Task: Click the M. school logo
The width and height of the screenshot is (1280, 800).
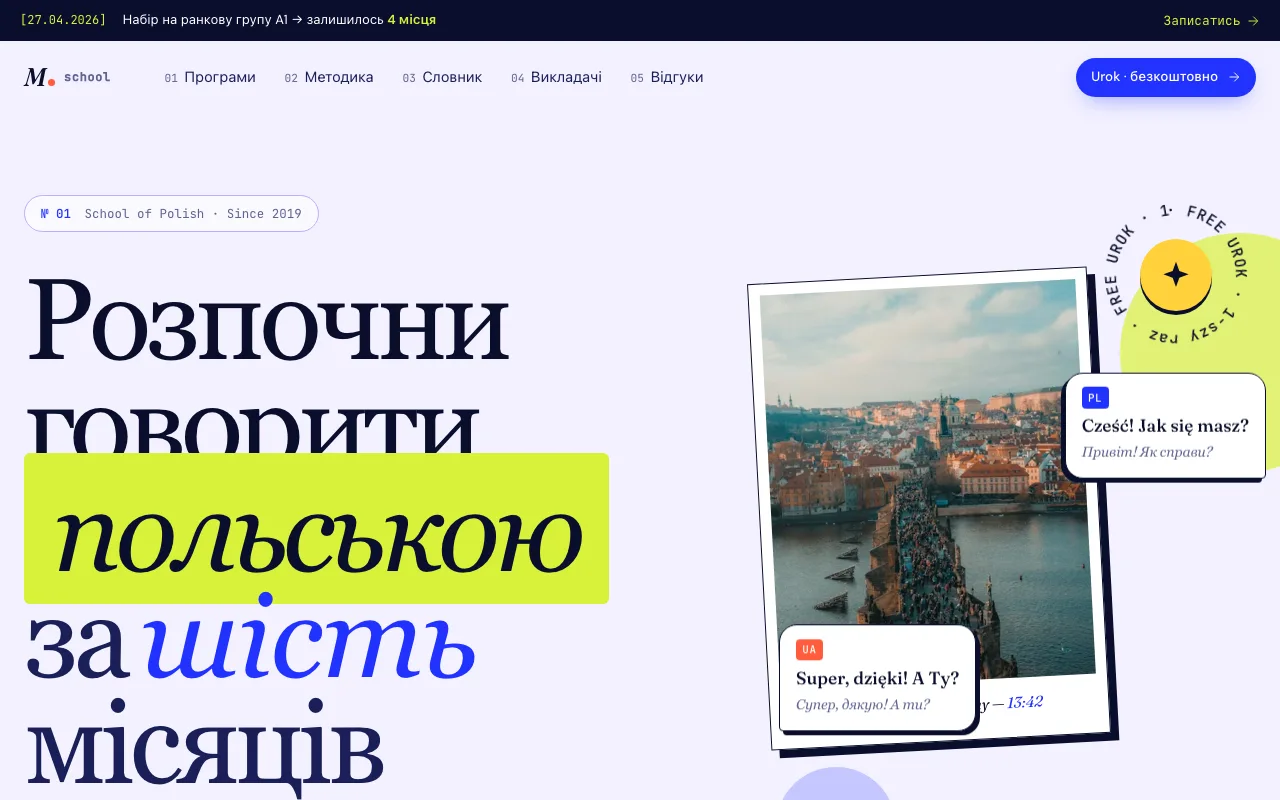Action: coord(67,77)
